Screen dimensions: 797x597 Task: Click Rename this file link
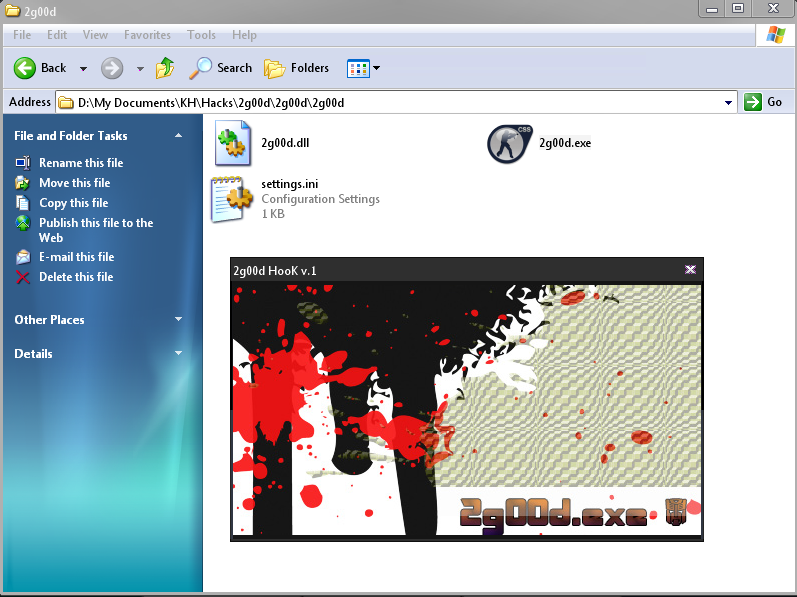(81, 163)
